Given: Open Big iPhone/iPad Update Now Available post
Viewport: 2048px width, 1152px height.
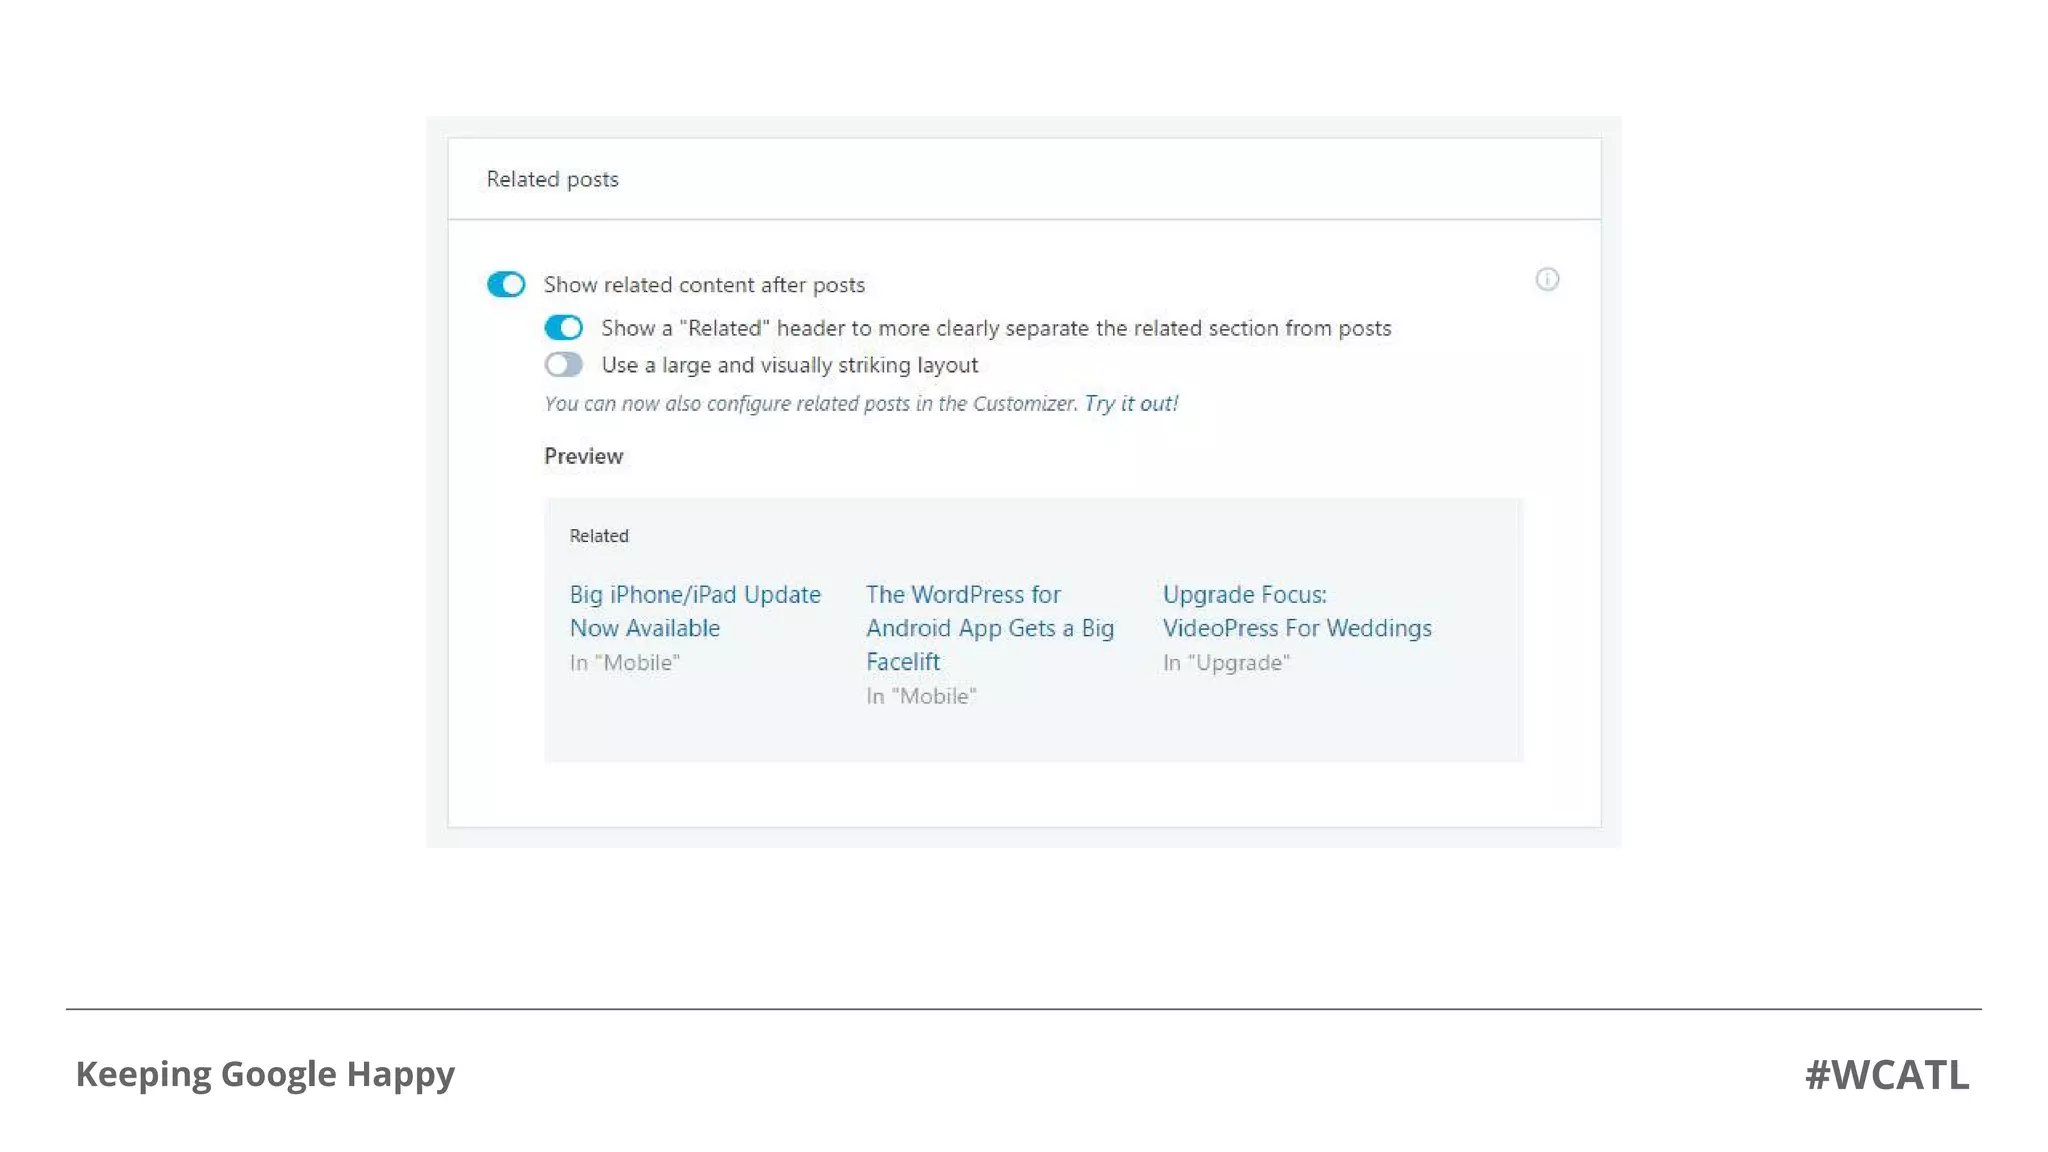Looking at the screenshot, I should tap(694, 611).
